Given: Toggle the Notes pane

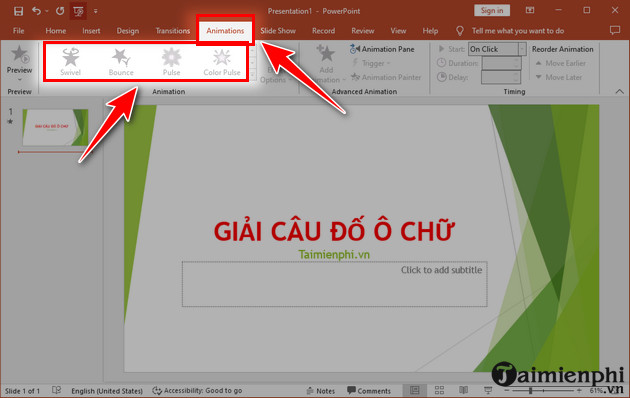Looking at the screenshot, I should [x=320, y=391].
